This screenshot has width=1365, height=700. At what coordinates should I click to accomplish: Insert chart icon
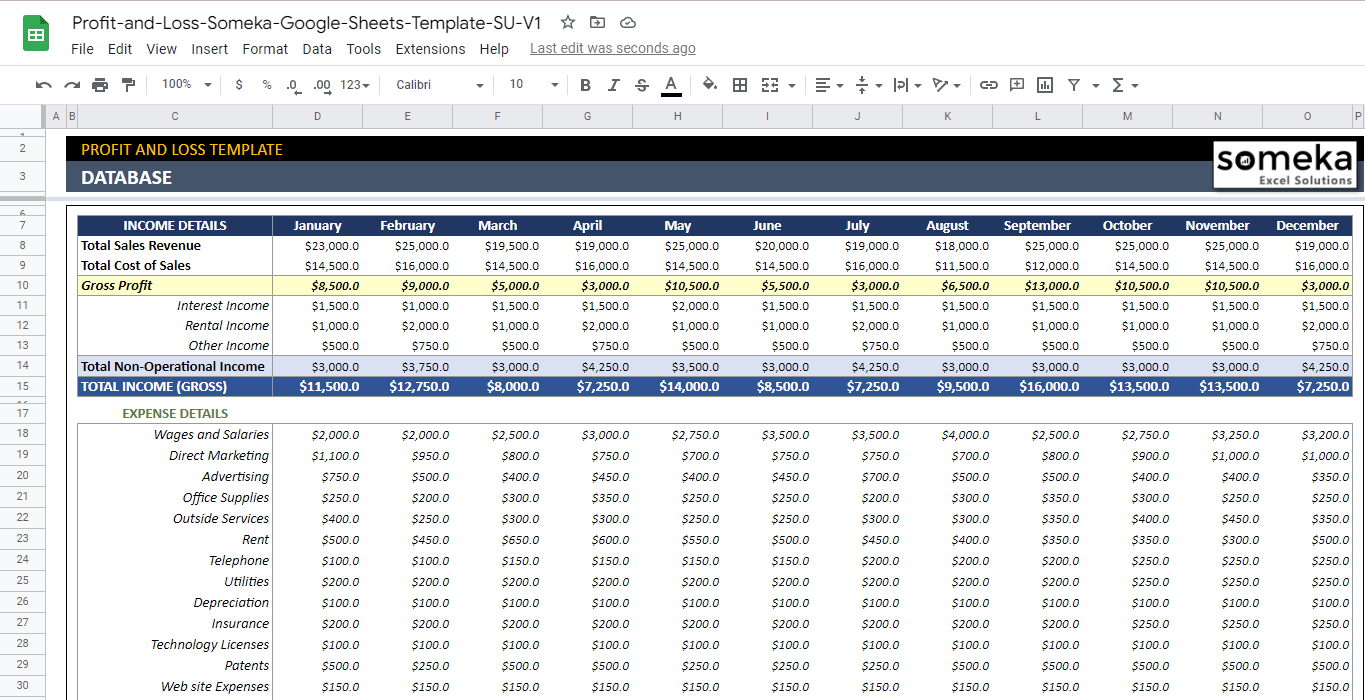(x=1045, y=85)
